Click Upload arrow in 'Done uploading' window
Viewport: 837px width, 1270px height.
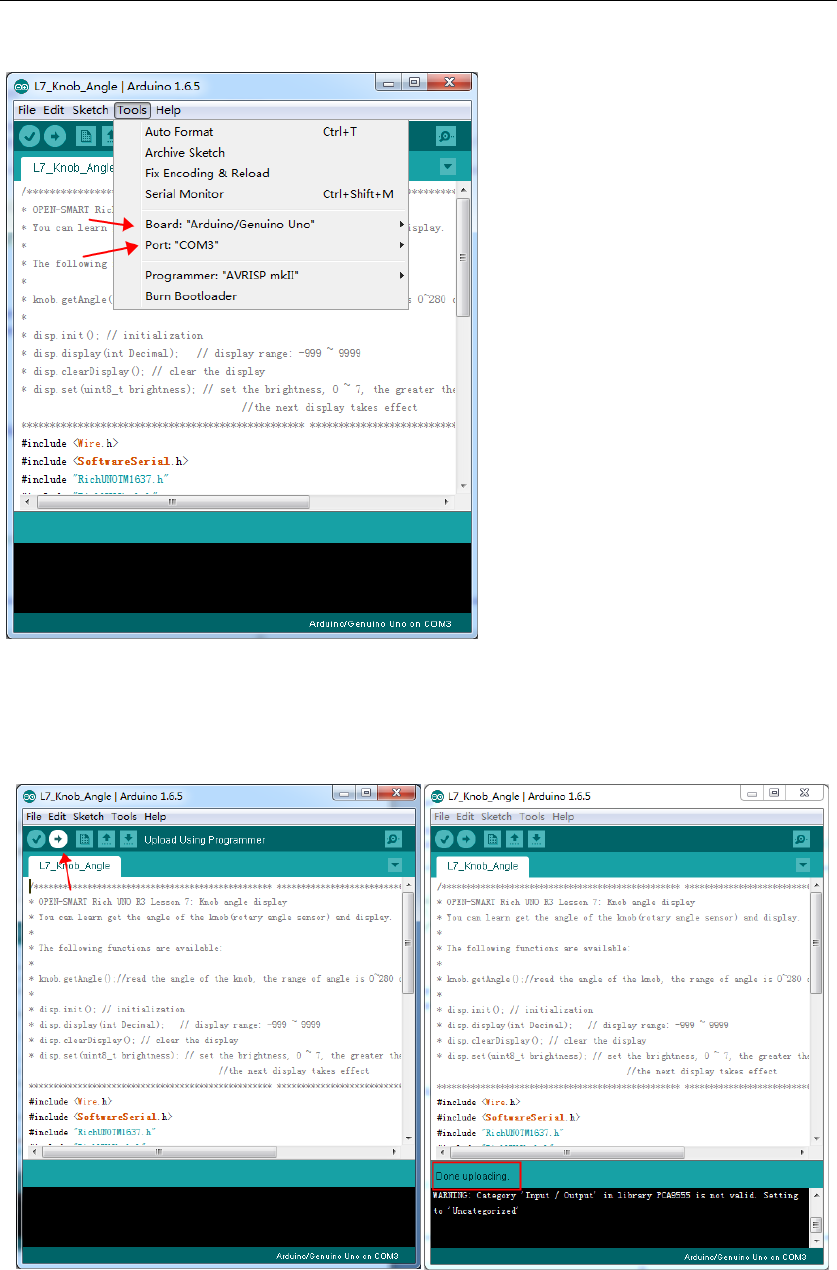[466, 839]
